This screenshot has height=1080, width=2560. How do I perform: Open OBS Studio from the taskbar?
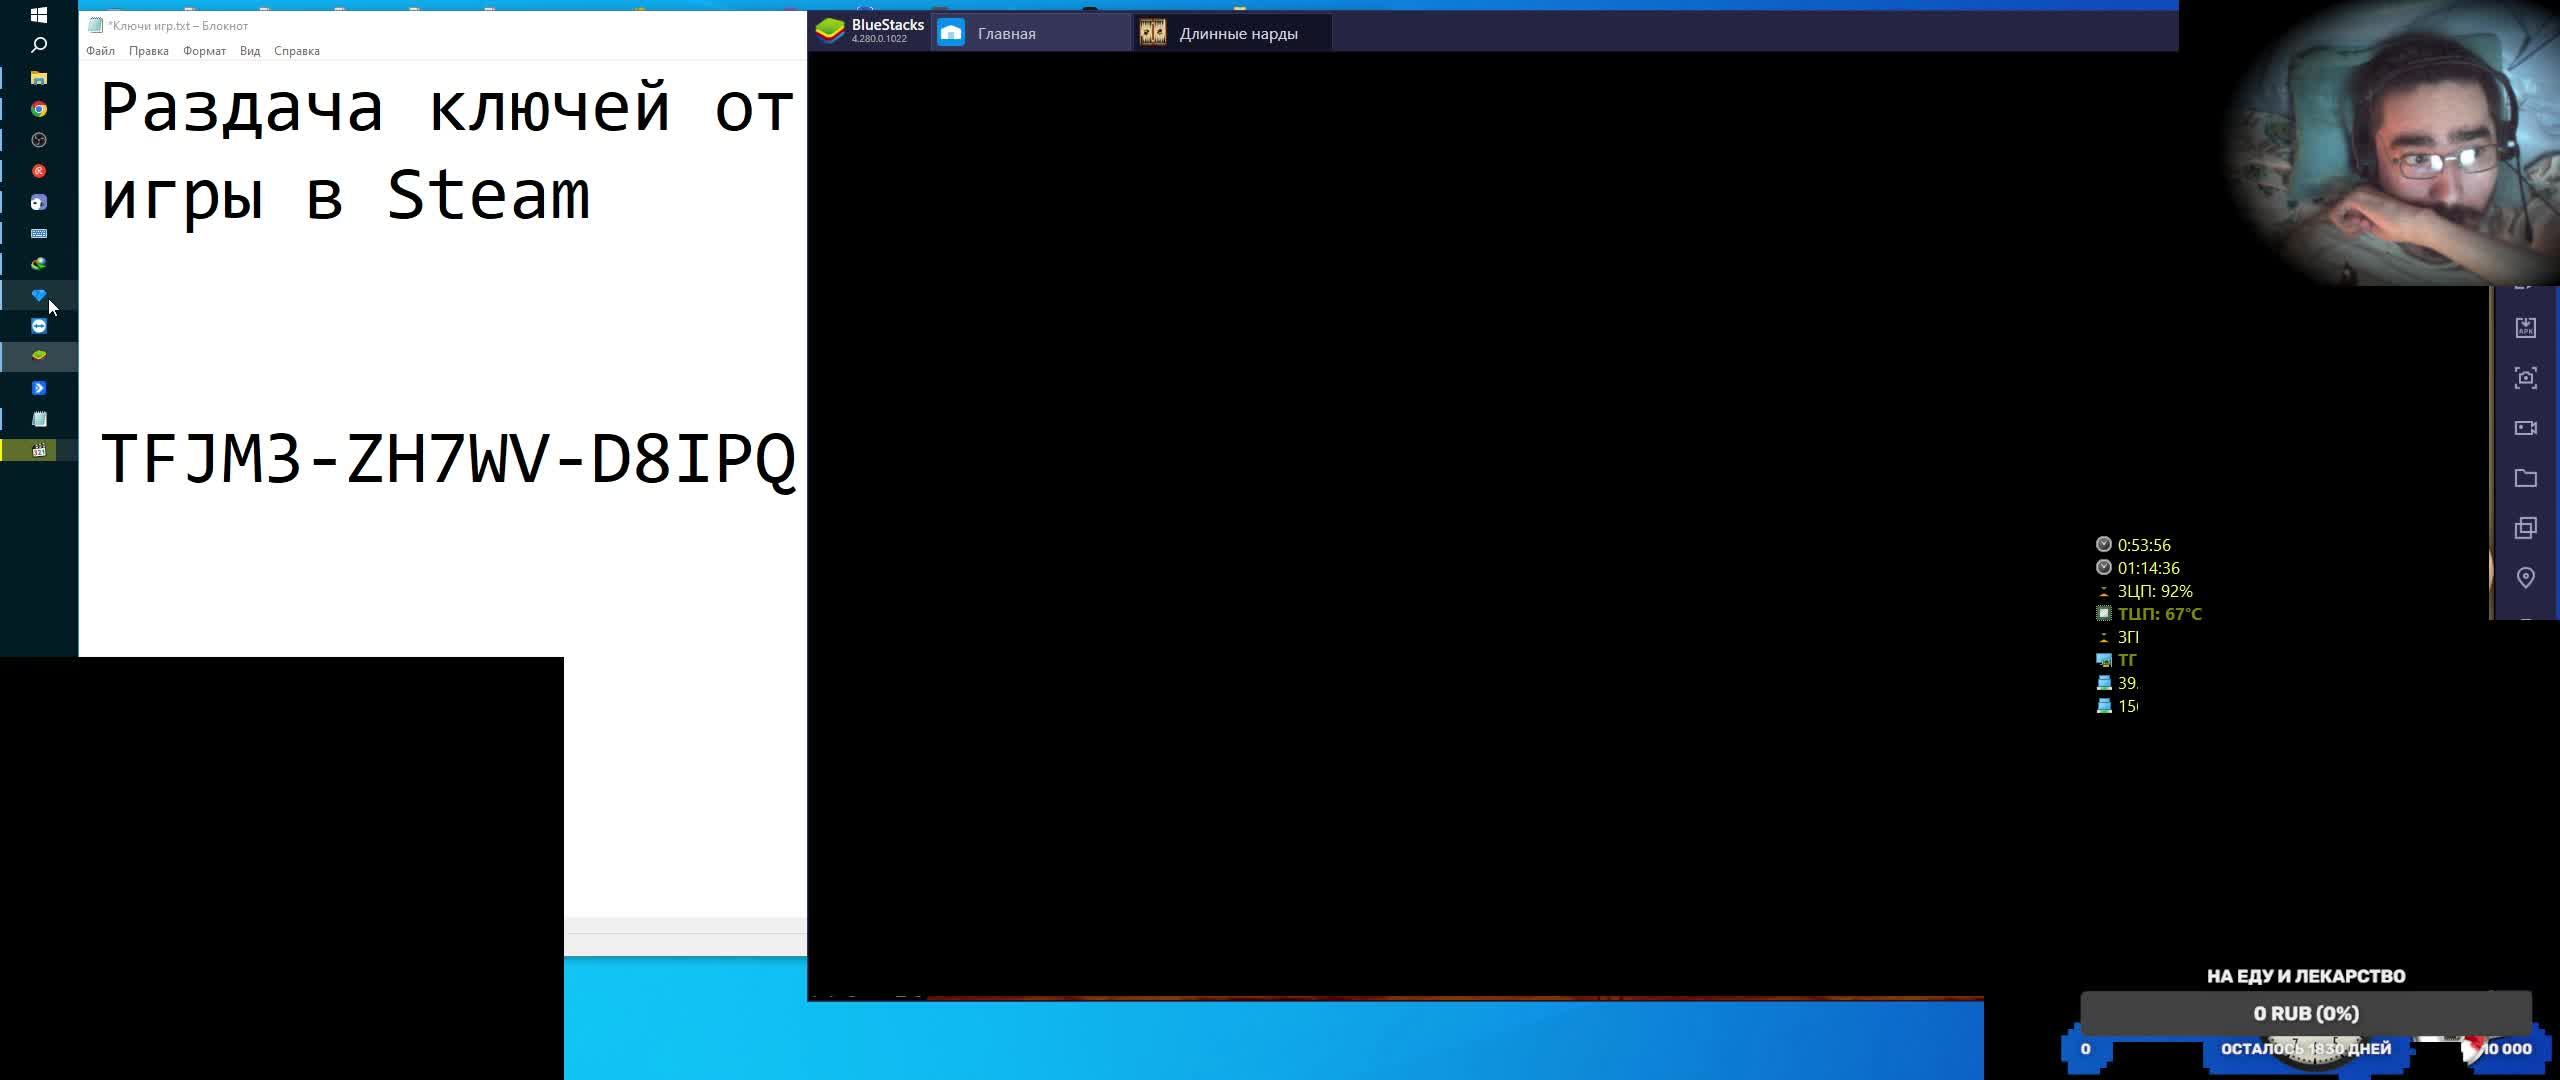pos(39,140)
